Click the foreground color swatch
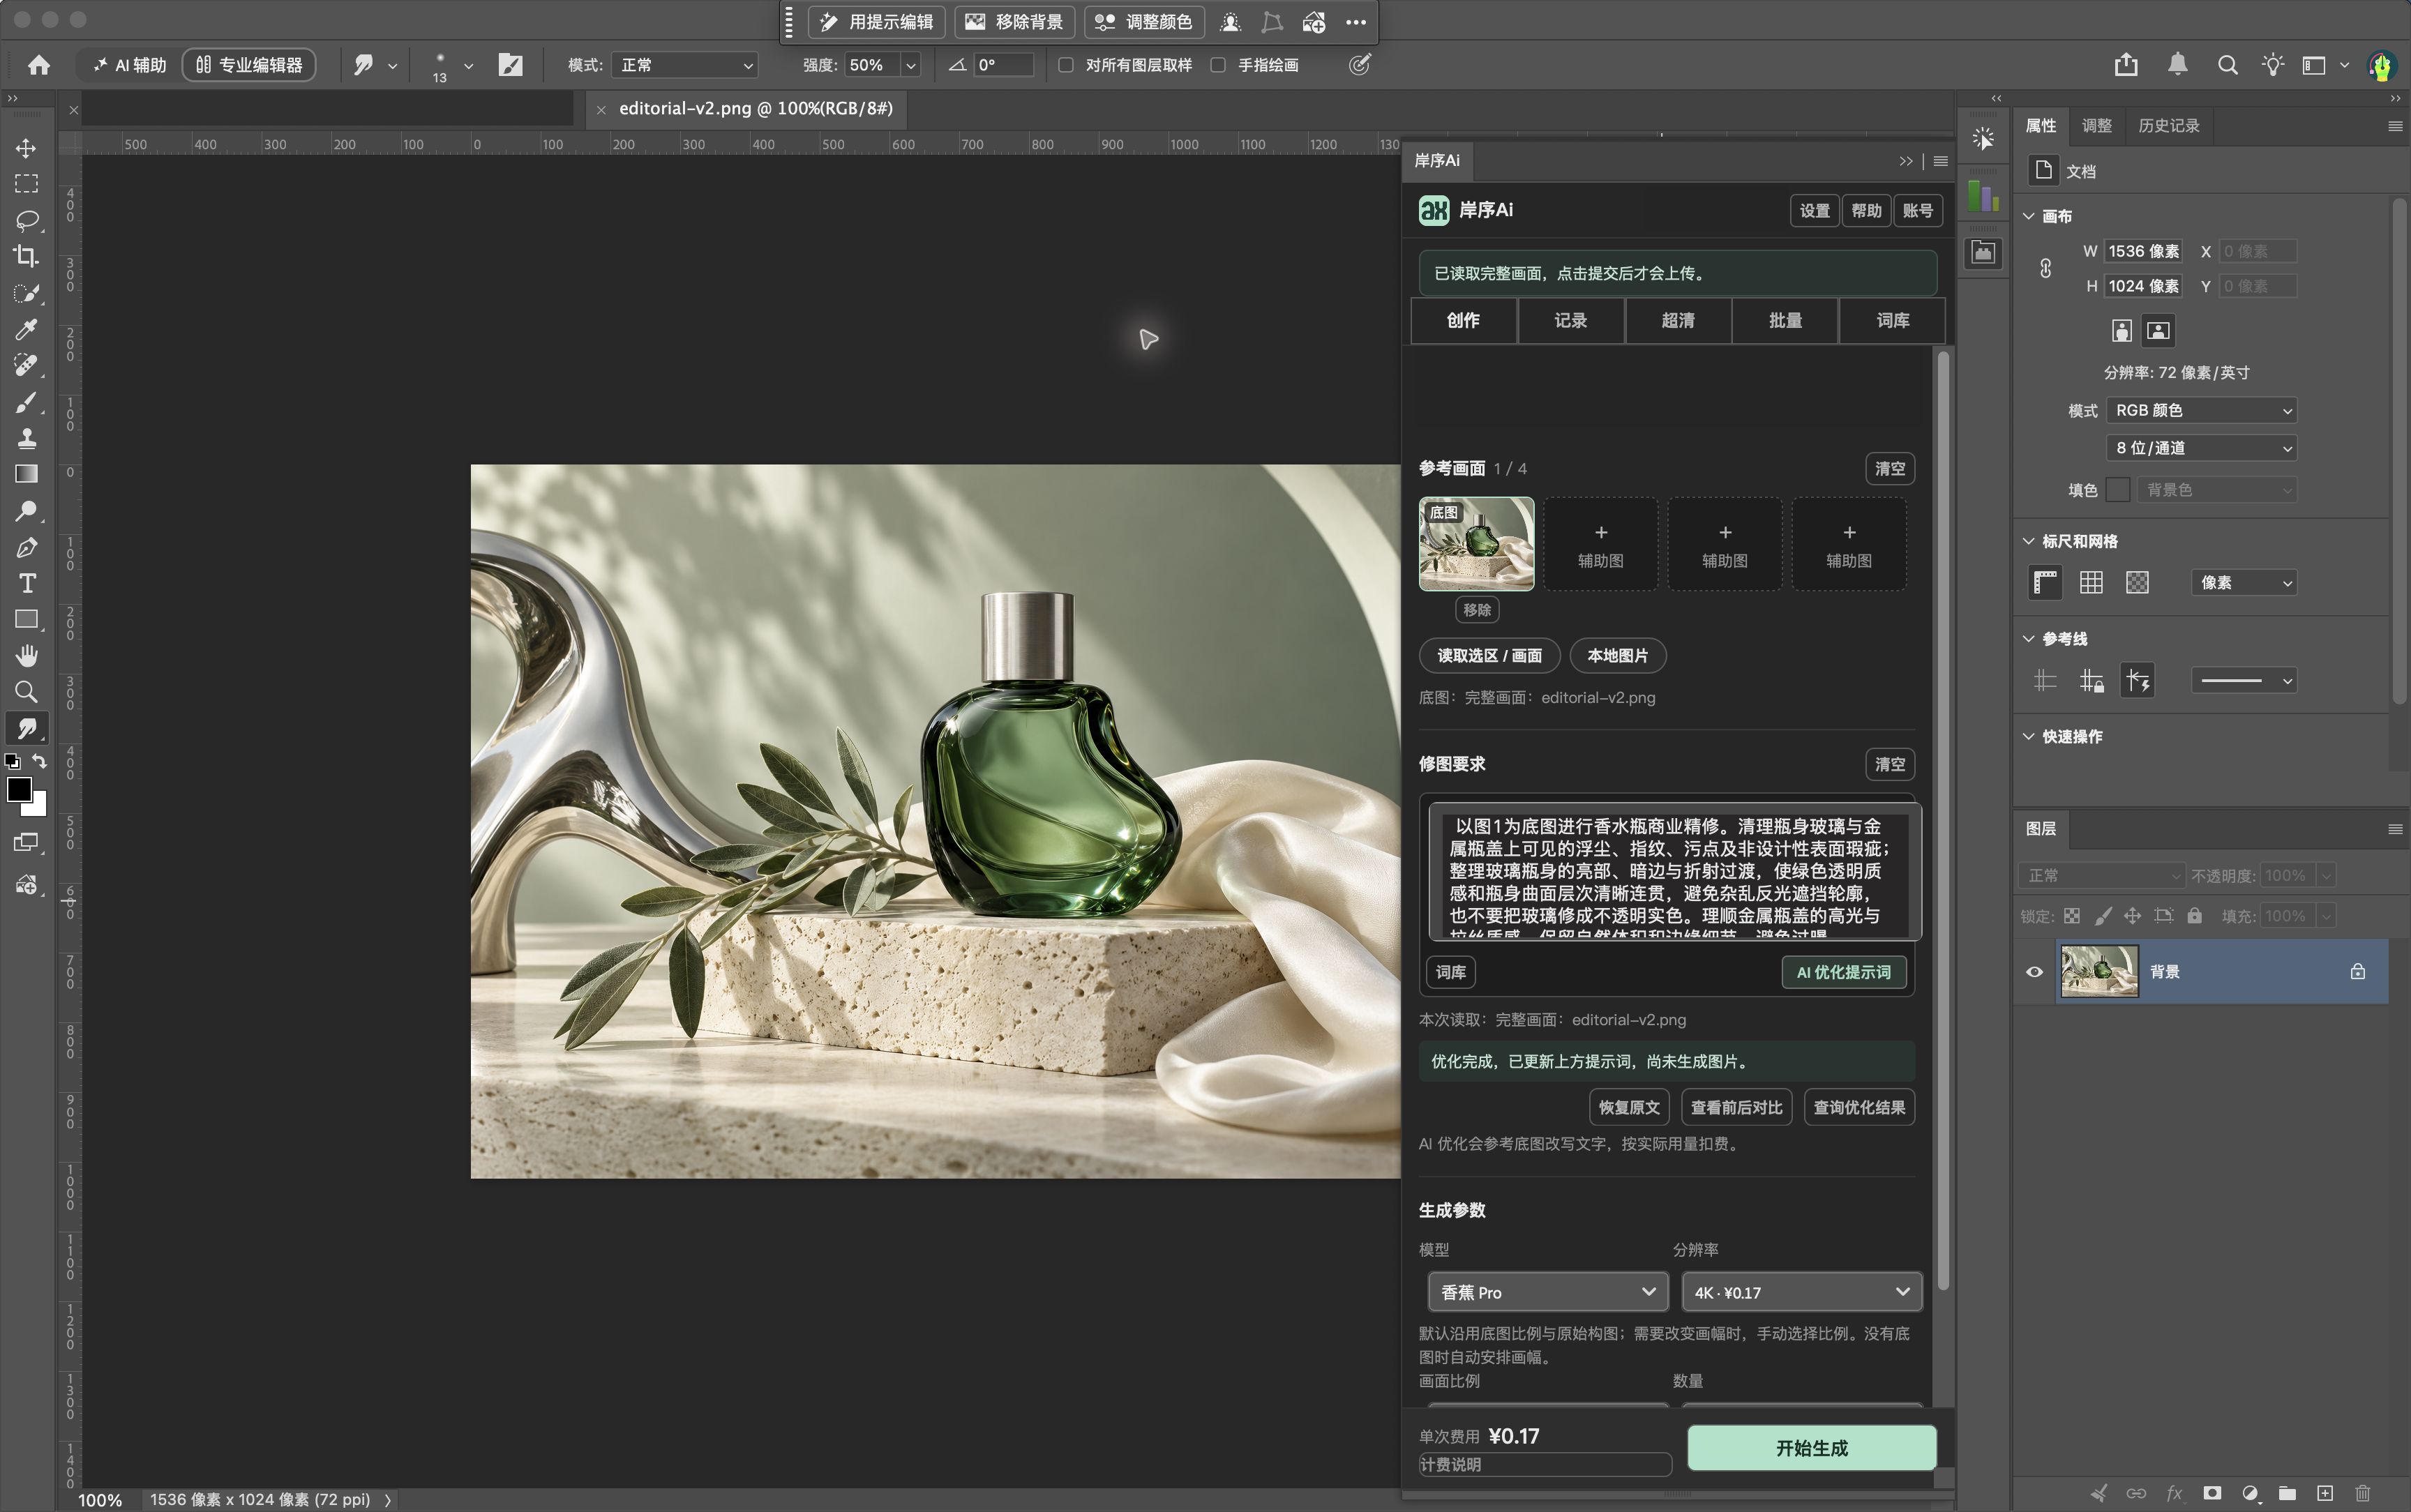 [x=19, y=789]
